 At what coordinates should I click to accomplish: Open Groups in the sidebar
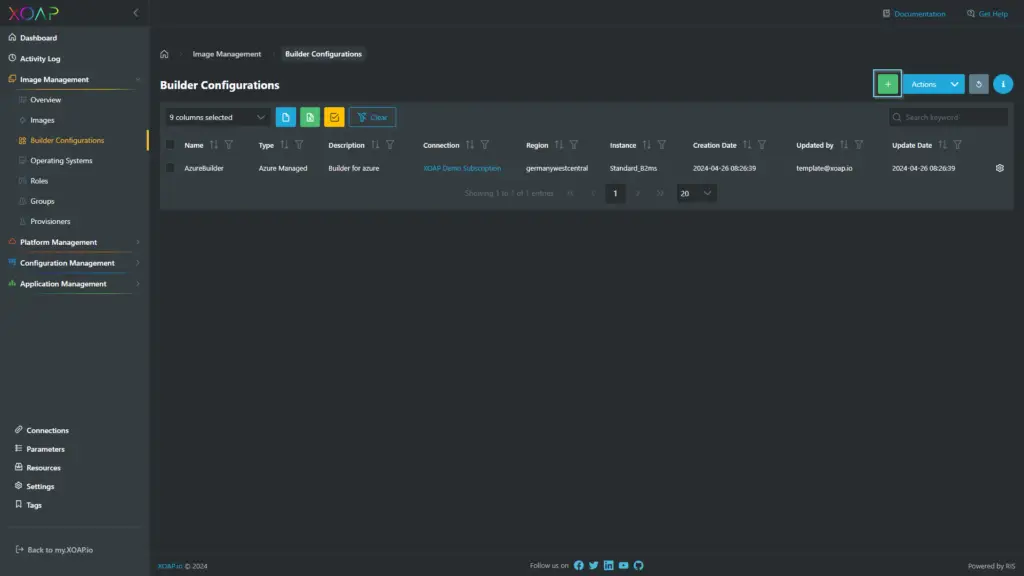point(42,201)
